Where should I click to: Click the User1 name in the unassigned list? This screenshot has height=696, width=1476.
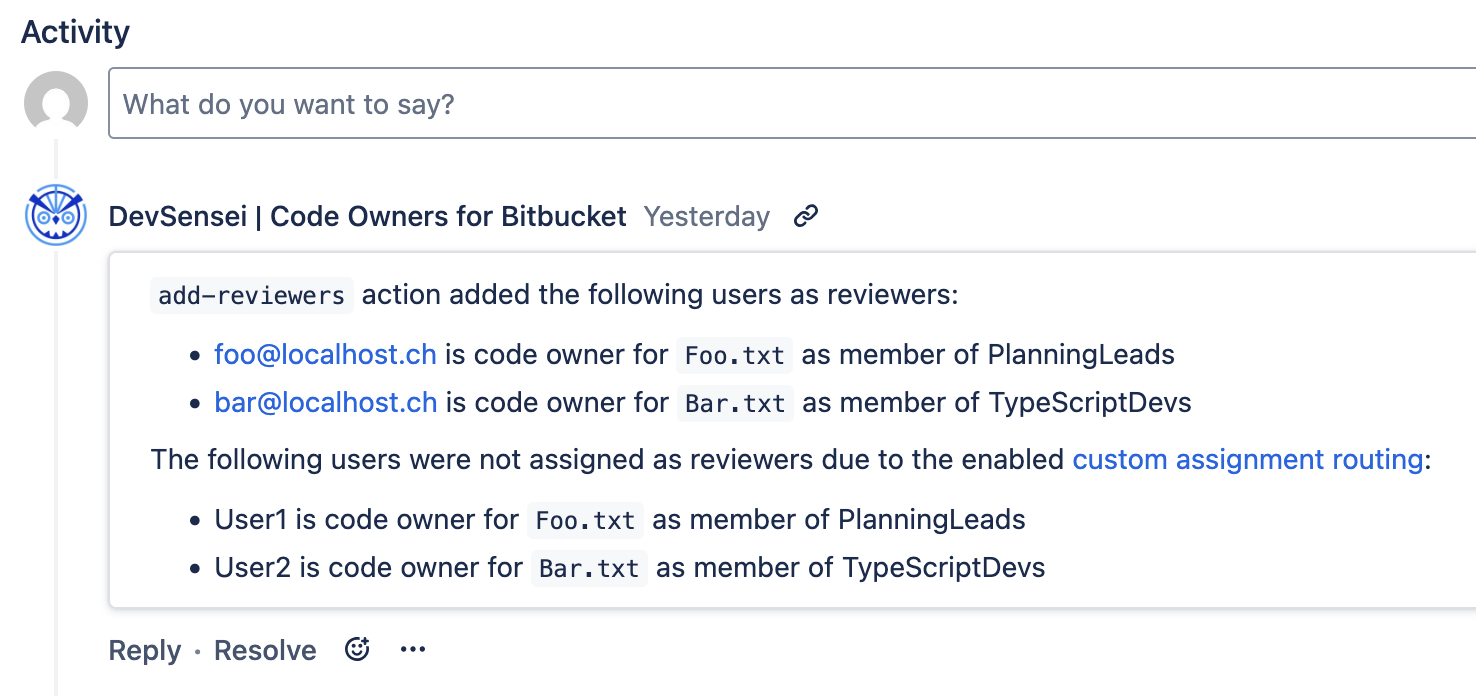point(250,520)
